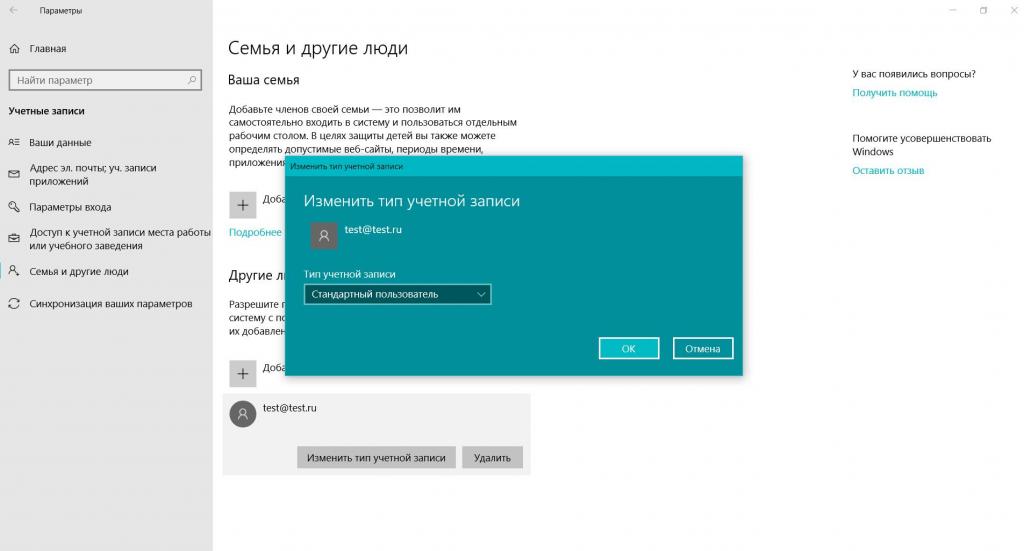Viewport: 1024px width, 551px height.
Task: Click the magnifier icon in search box
Action: pos(192,80)
